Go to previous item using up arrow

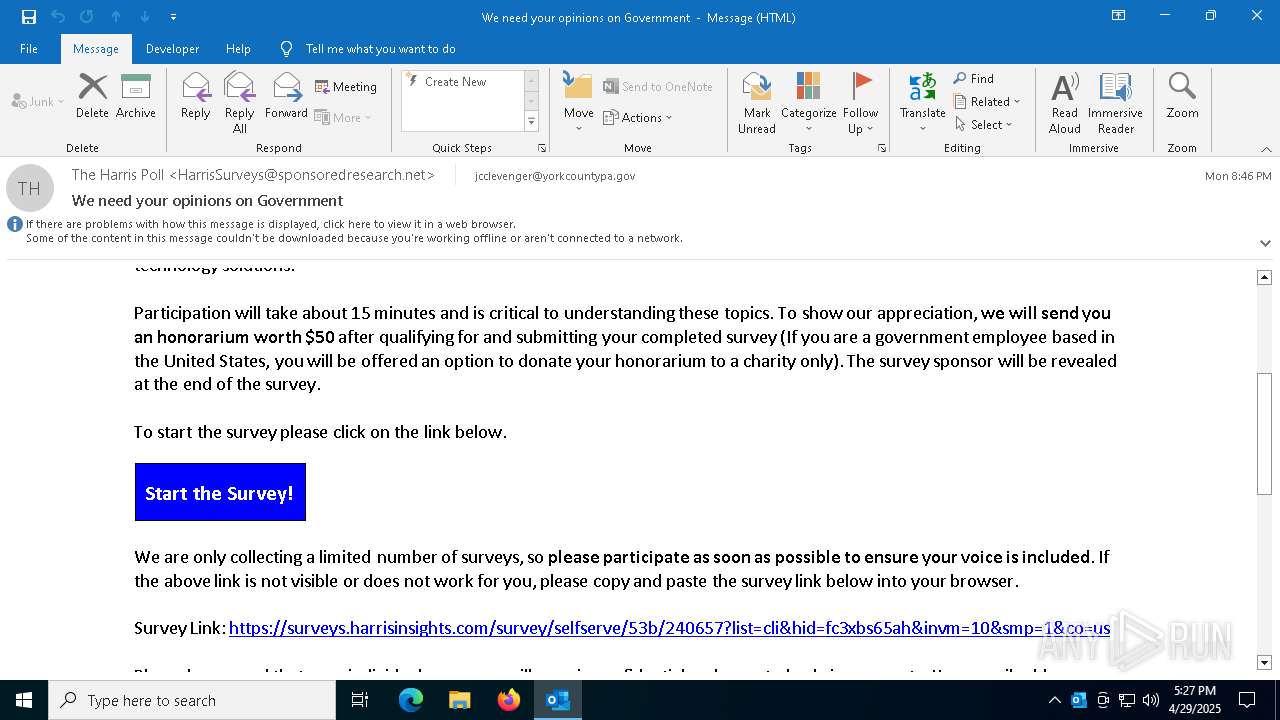click(116, 17)
